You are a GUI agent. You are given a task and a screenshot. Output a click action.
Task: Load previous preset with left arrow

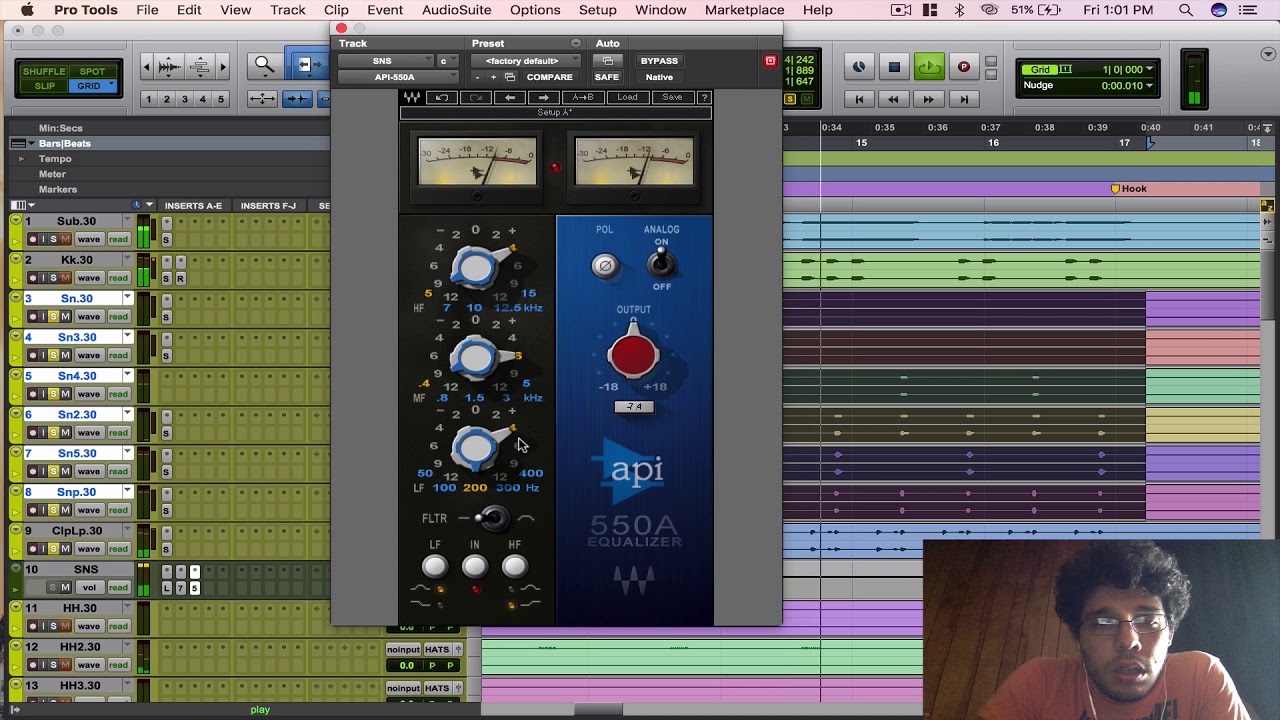(510, 97)
